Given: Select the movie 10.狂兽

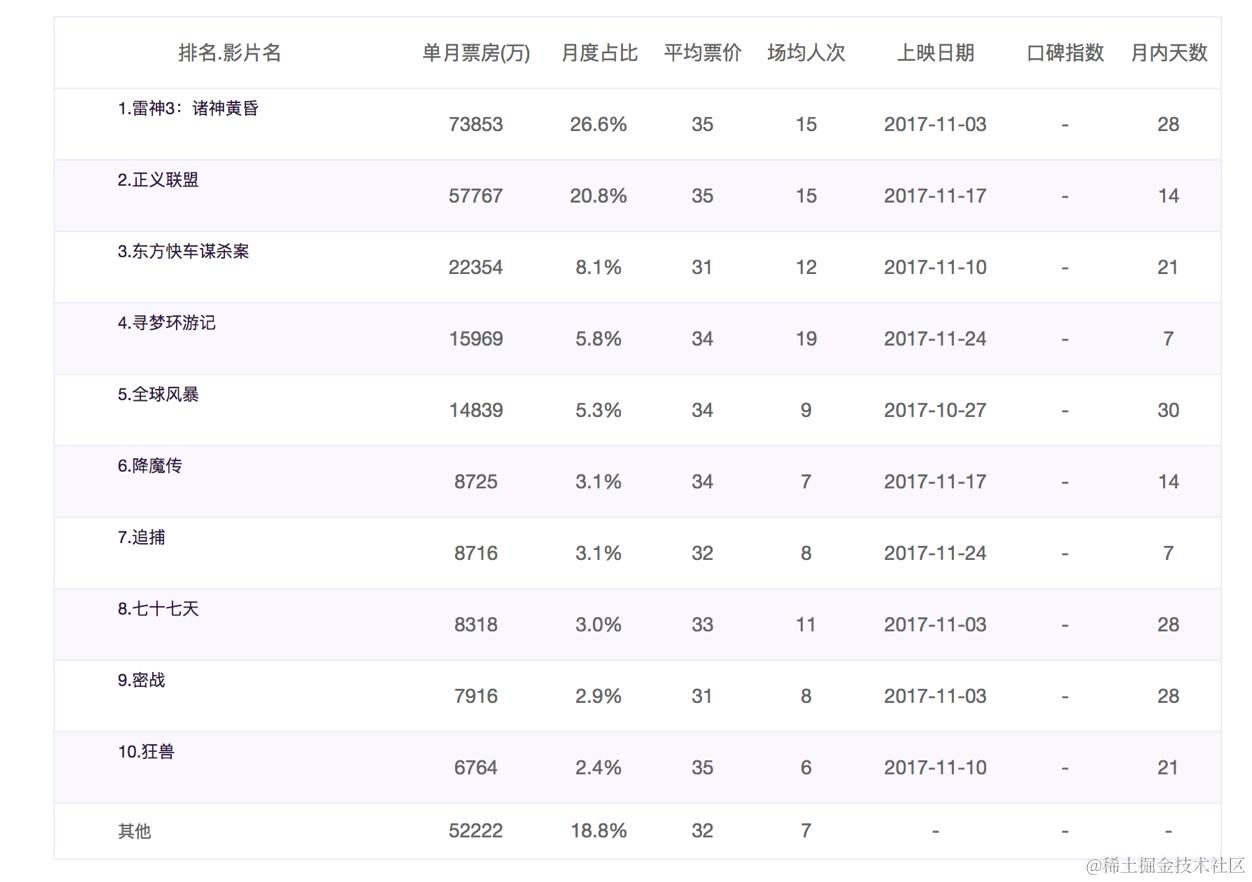Looking at the screenshot, I should tap(146, 752).
